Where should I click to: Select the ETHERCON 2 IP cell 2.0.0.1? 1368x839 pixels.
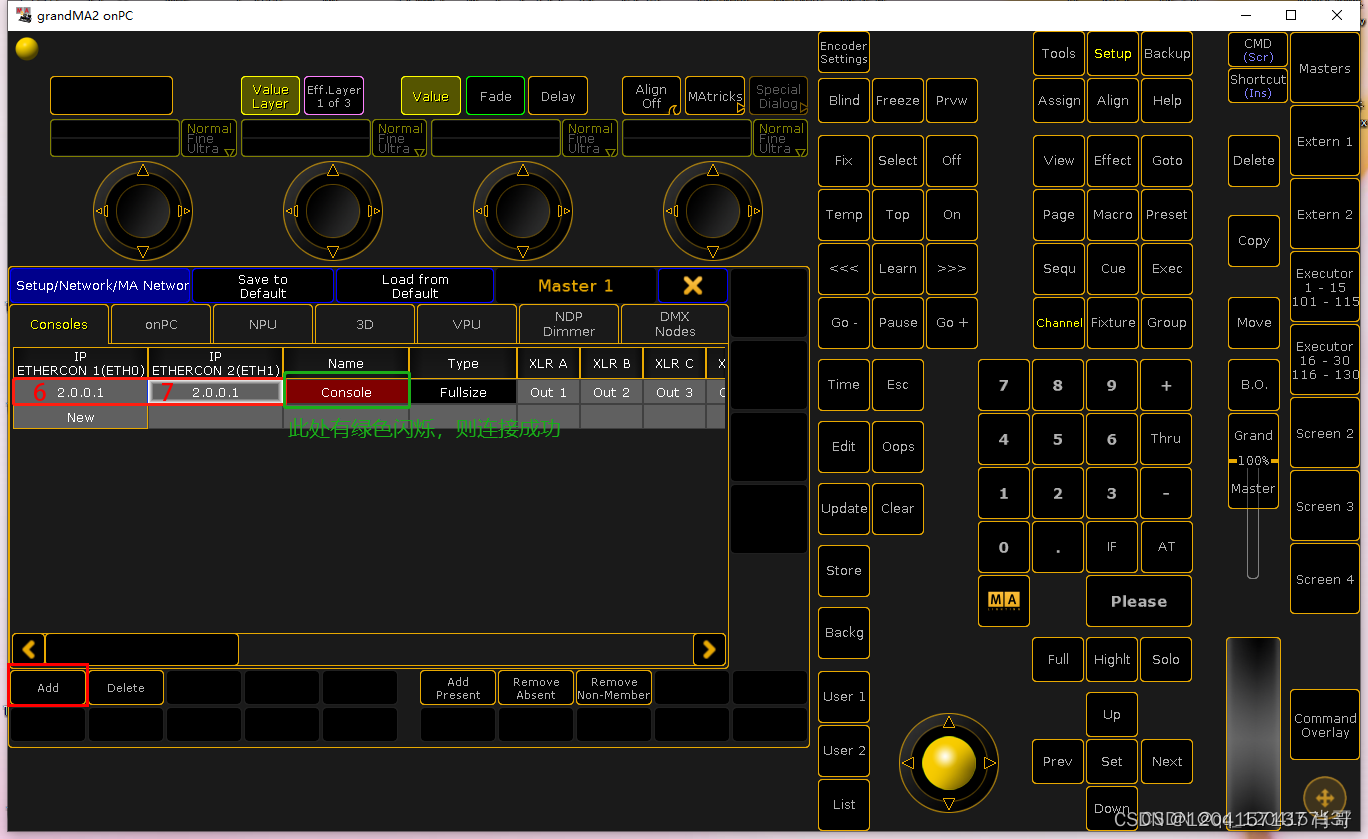click(x=215, y=393)
